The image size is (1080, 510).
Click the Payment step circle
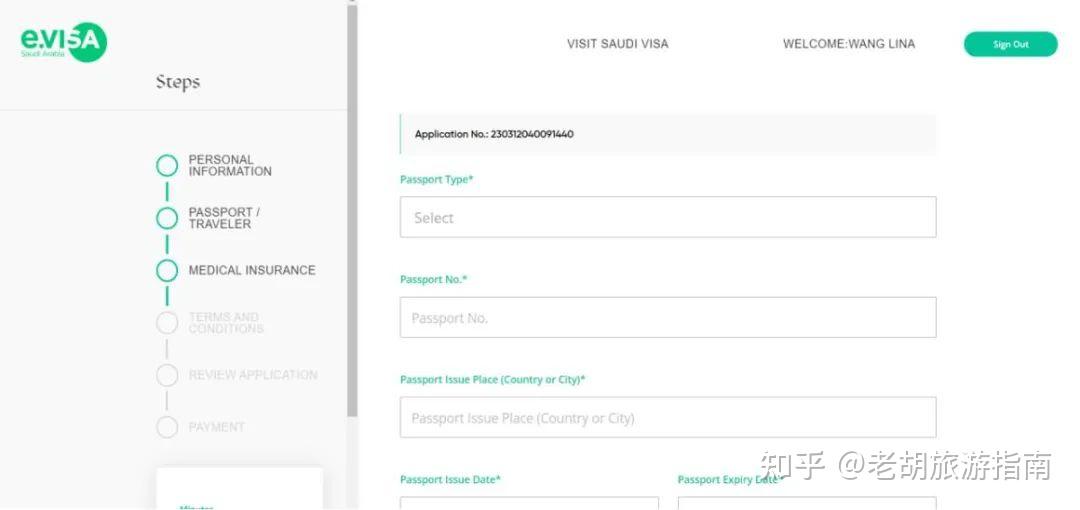[x=167, y=427]
